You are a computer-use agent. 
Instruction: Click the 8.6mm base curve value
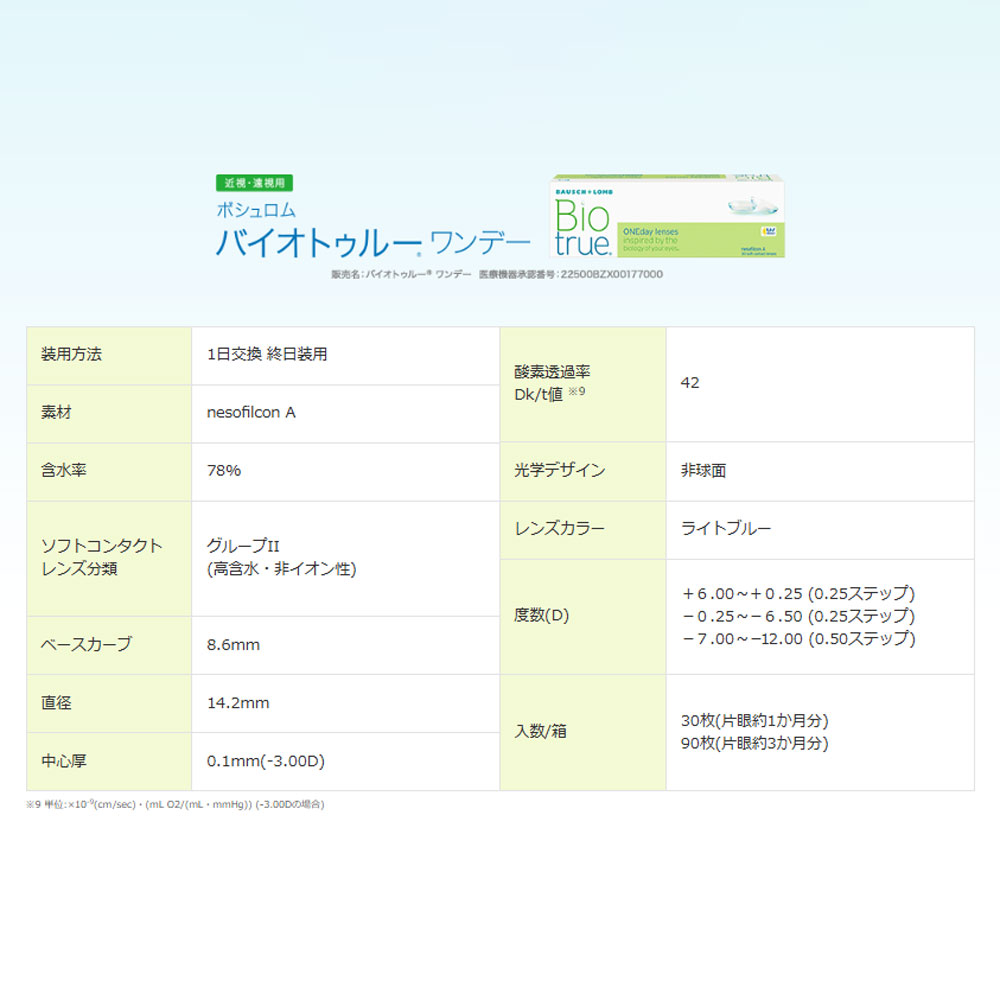233,645
